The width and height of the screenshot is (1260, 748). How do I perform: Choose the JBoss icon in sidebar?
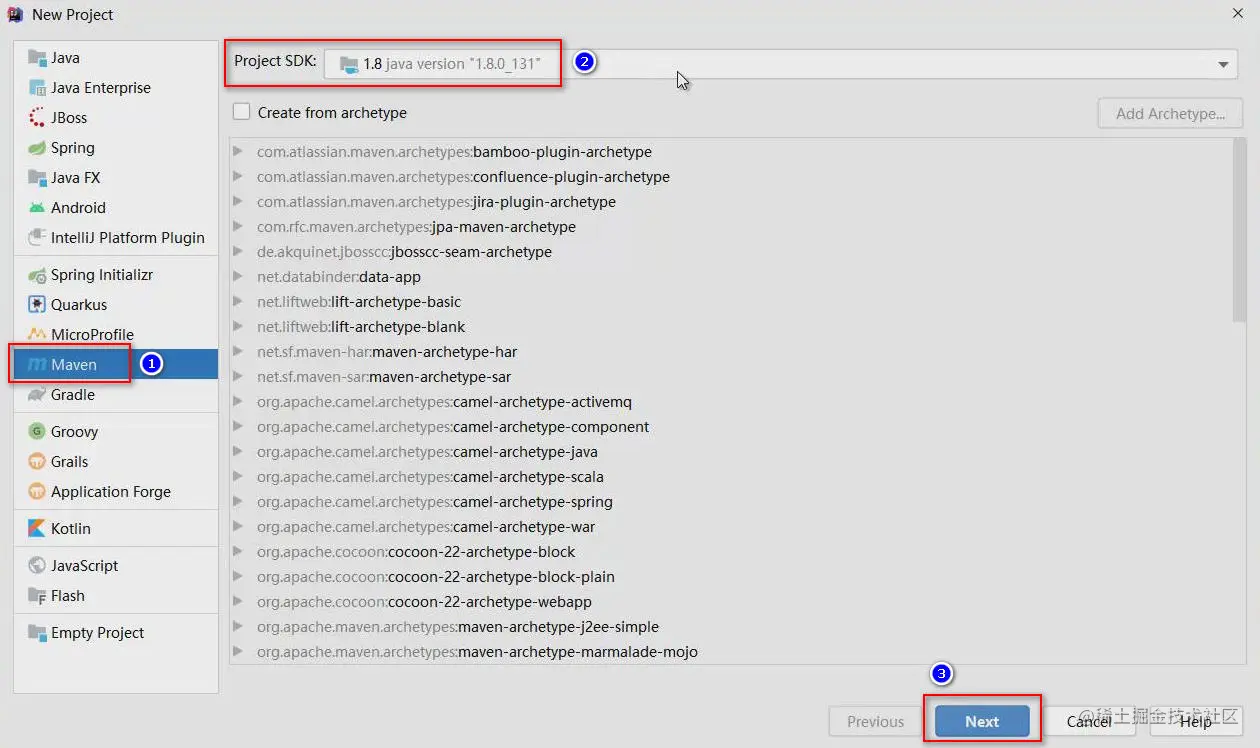click(x=37, y=118)
